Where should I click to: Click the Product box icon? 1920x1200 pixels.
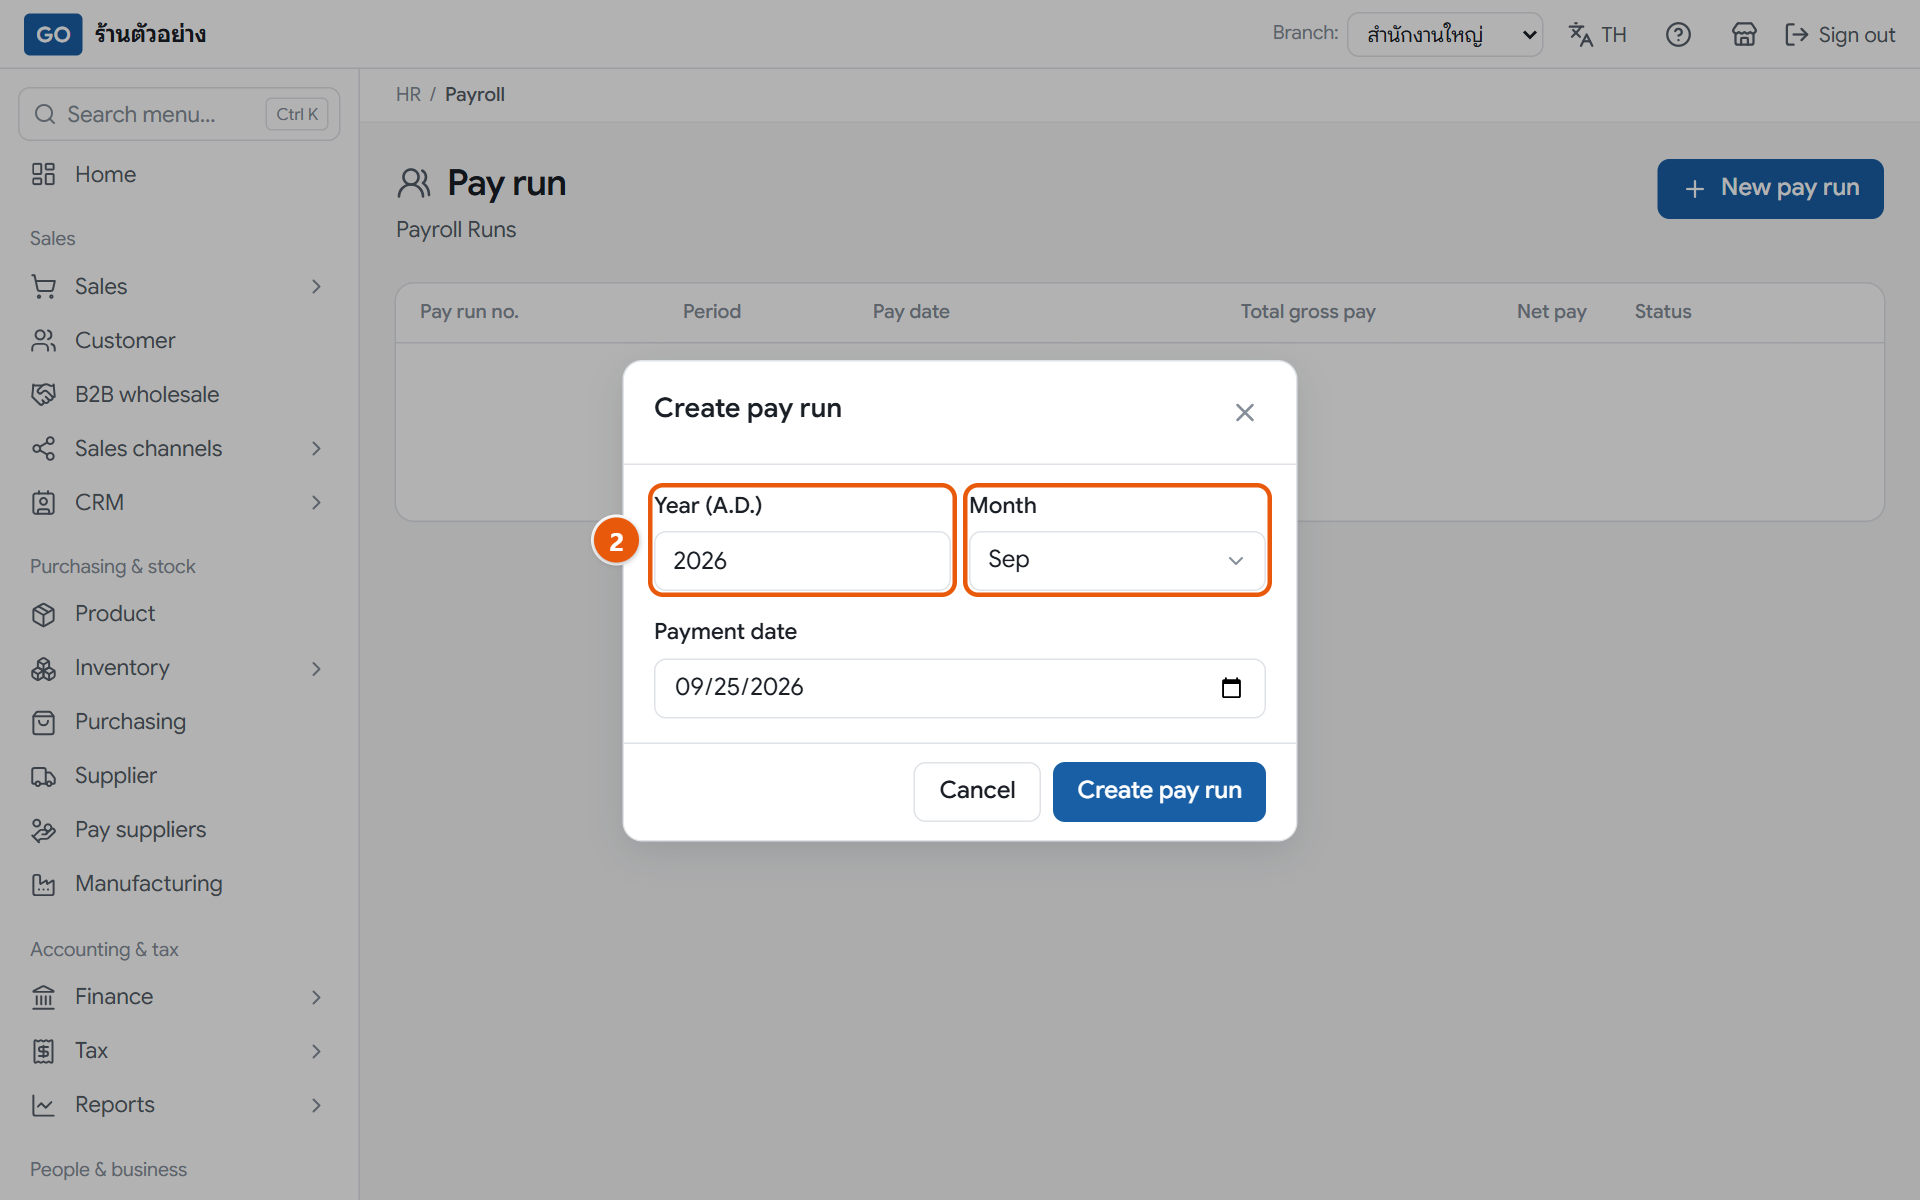pos(43,614)
